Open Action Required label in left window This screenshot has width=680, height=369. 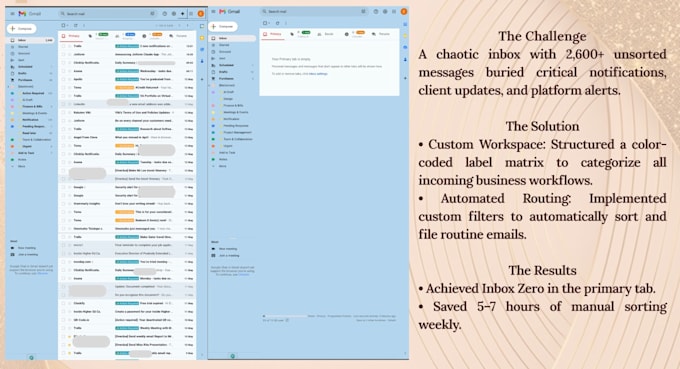coord(33,93)
